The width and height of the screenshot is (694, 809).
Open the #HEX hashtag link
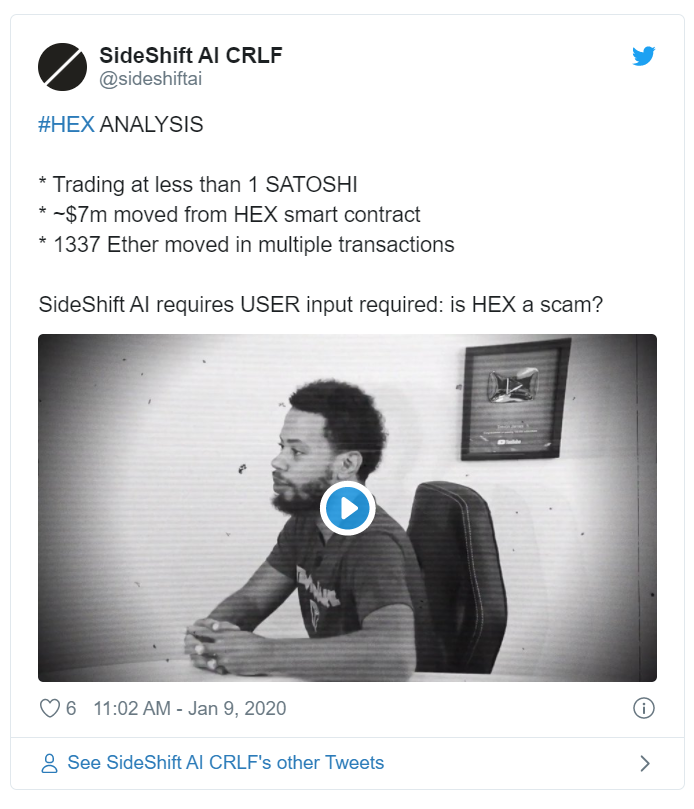click(66, 124)
